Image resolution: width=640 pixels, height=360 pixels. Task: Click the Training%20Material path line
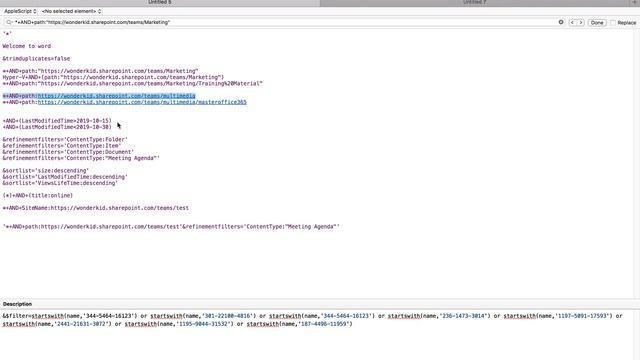coord(132,83)
